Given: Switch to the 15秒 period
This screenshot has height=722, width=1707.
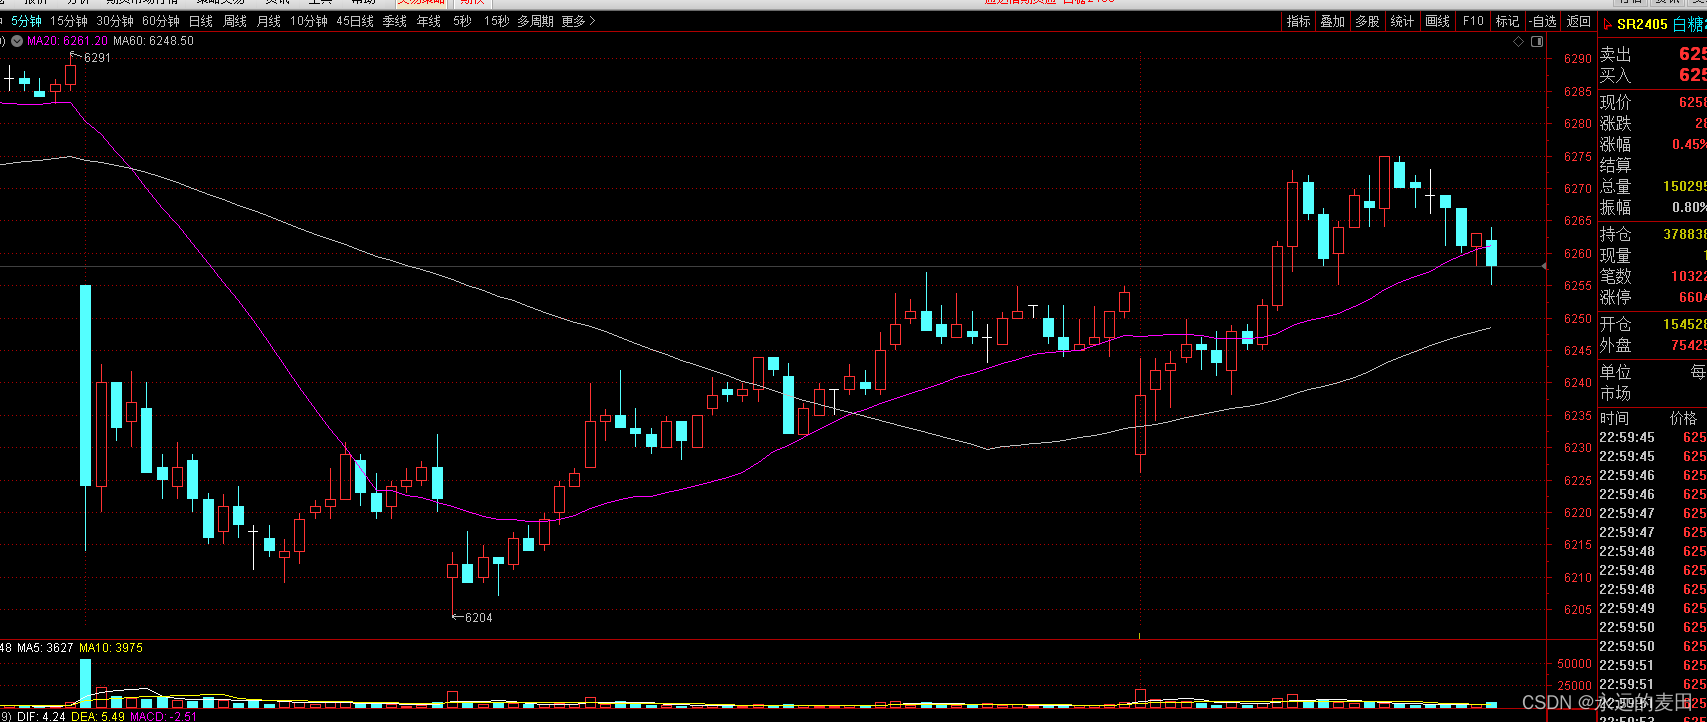Looking at the screenshot, I should (x=496, y=21).
